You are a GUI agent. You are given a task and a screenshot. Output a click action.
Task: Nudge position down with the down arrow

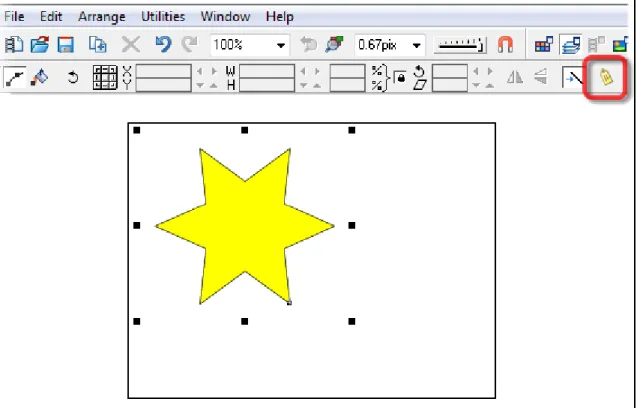coord(200,85)
